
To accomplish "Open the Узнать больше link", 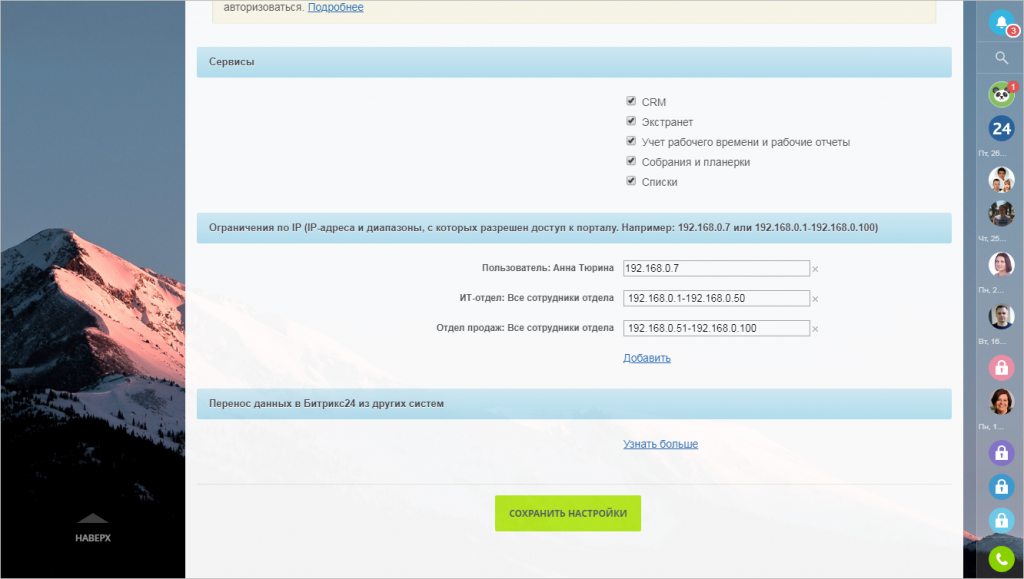I will click(x=660, y=444).
